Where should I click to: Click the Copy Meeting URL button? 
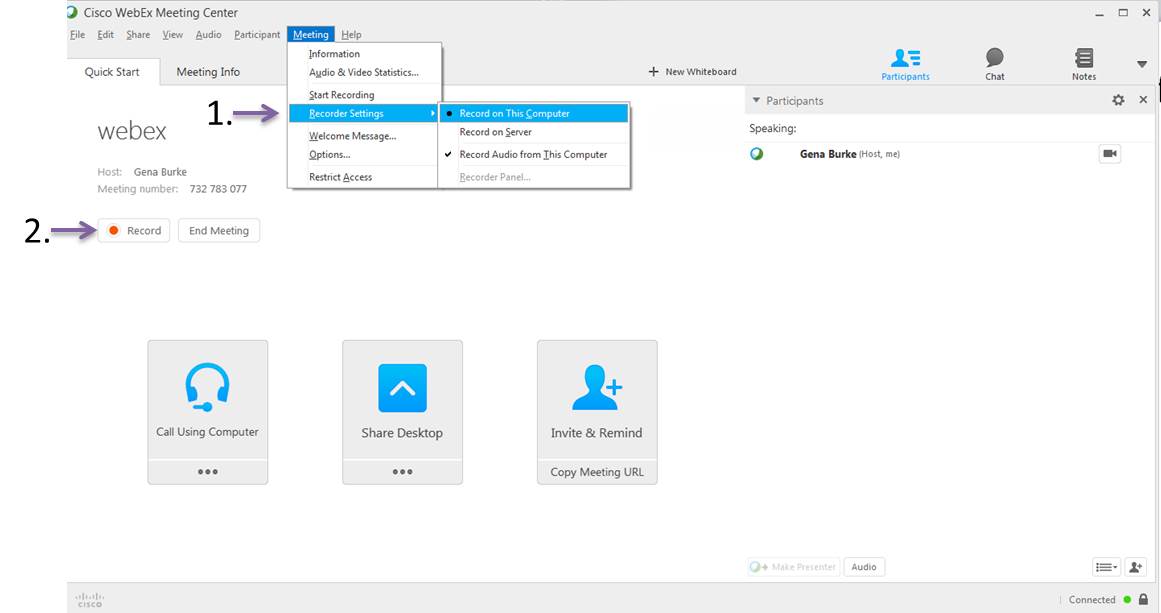597,472
